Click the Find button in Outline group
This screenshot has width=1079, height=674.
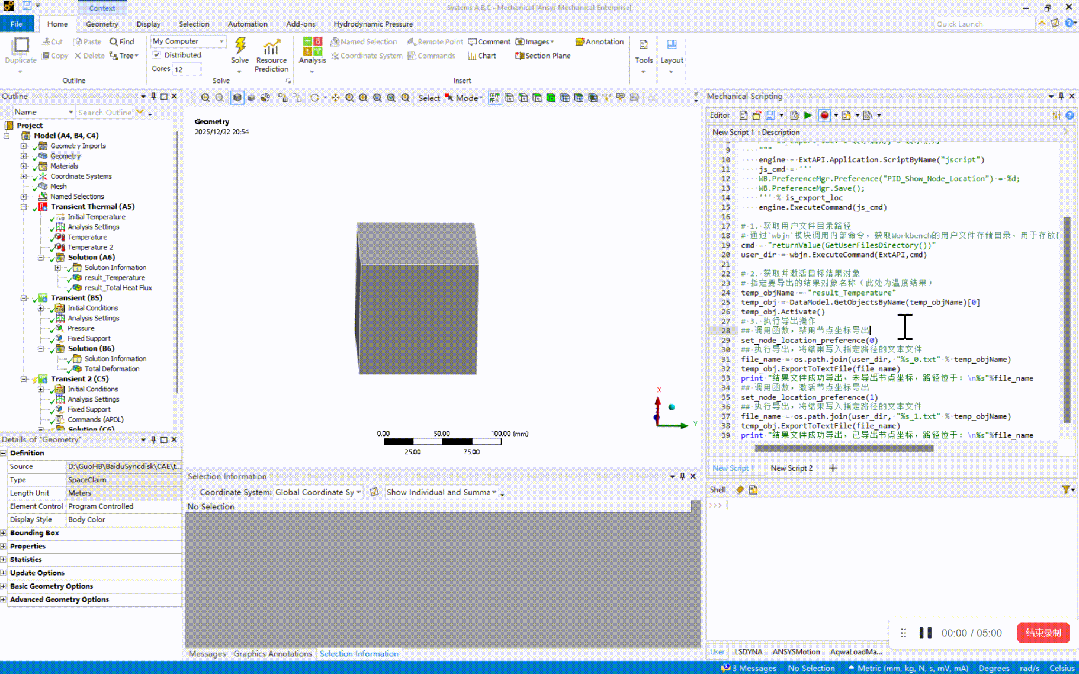pos(122,42)
